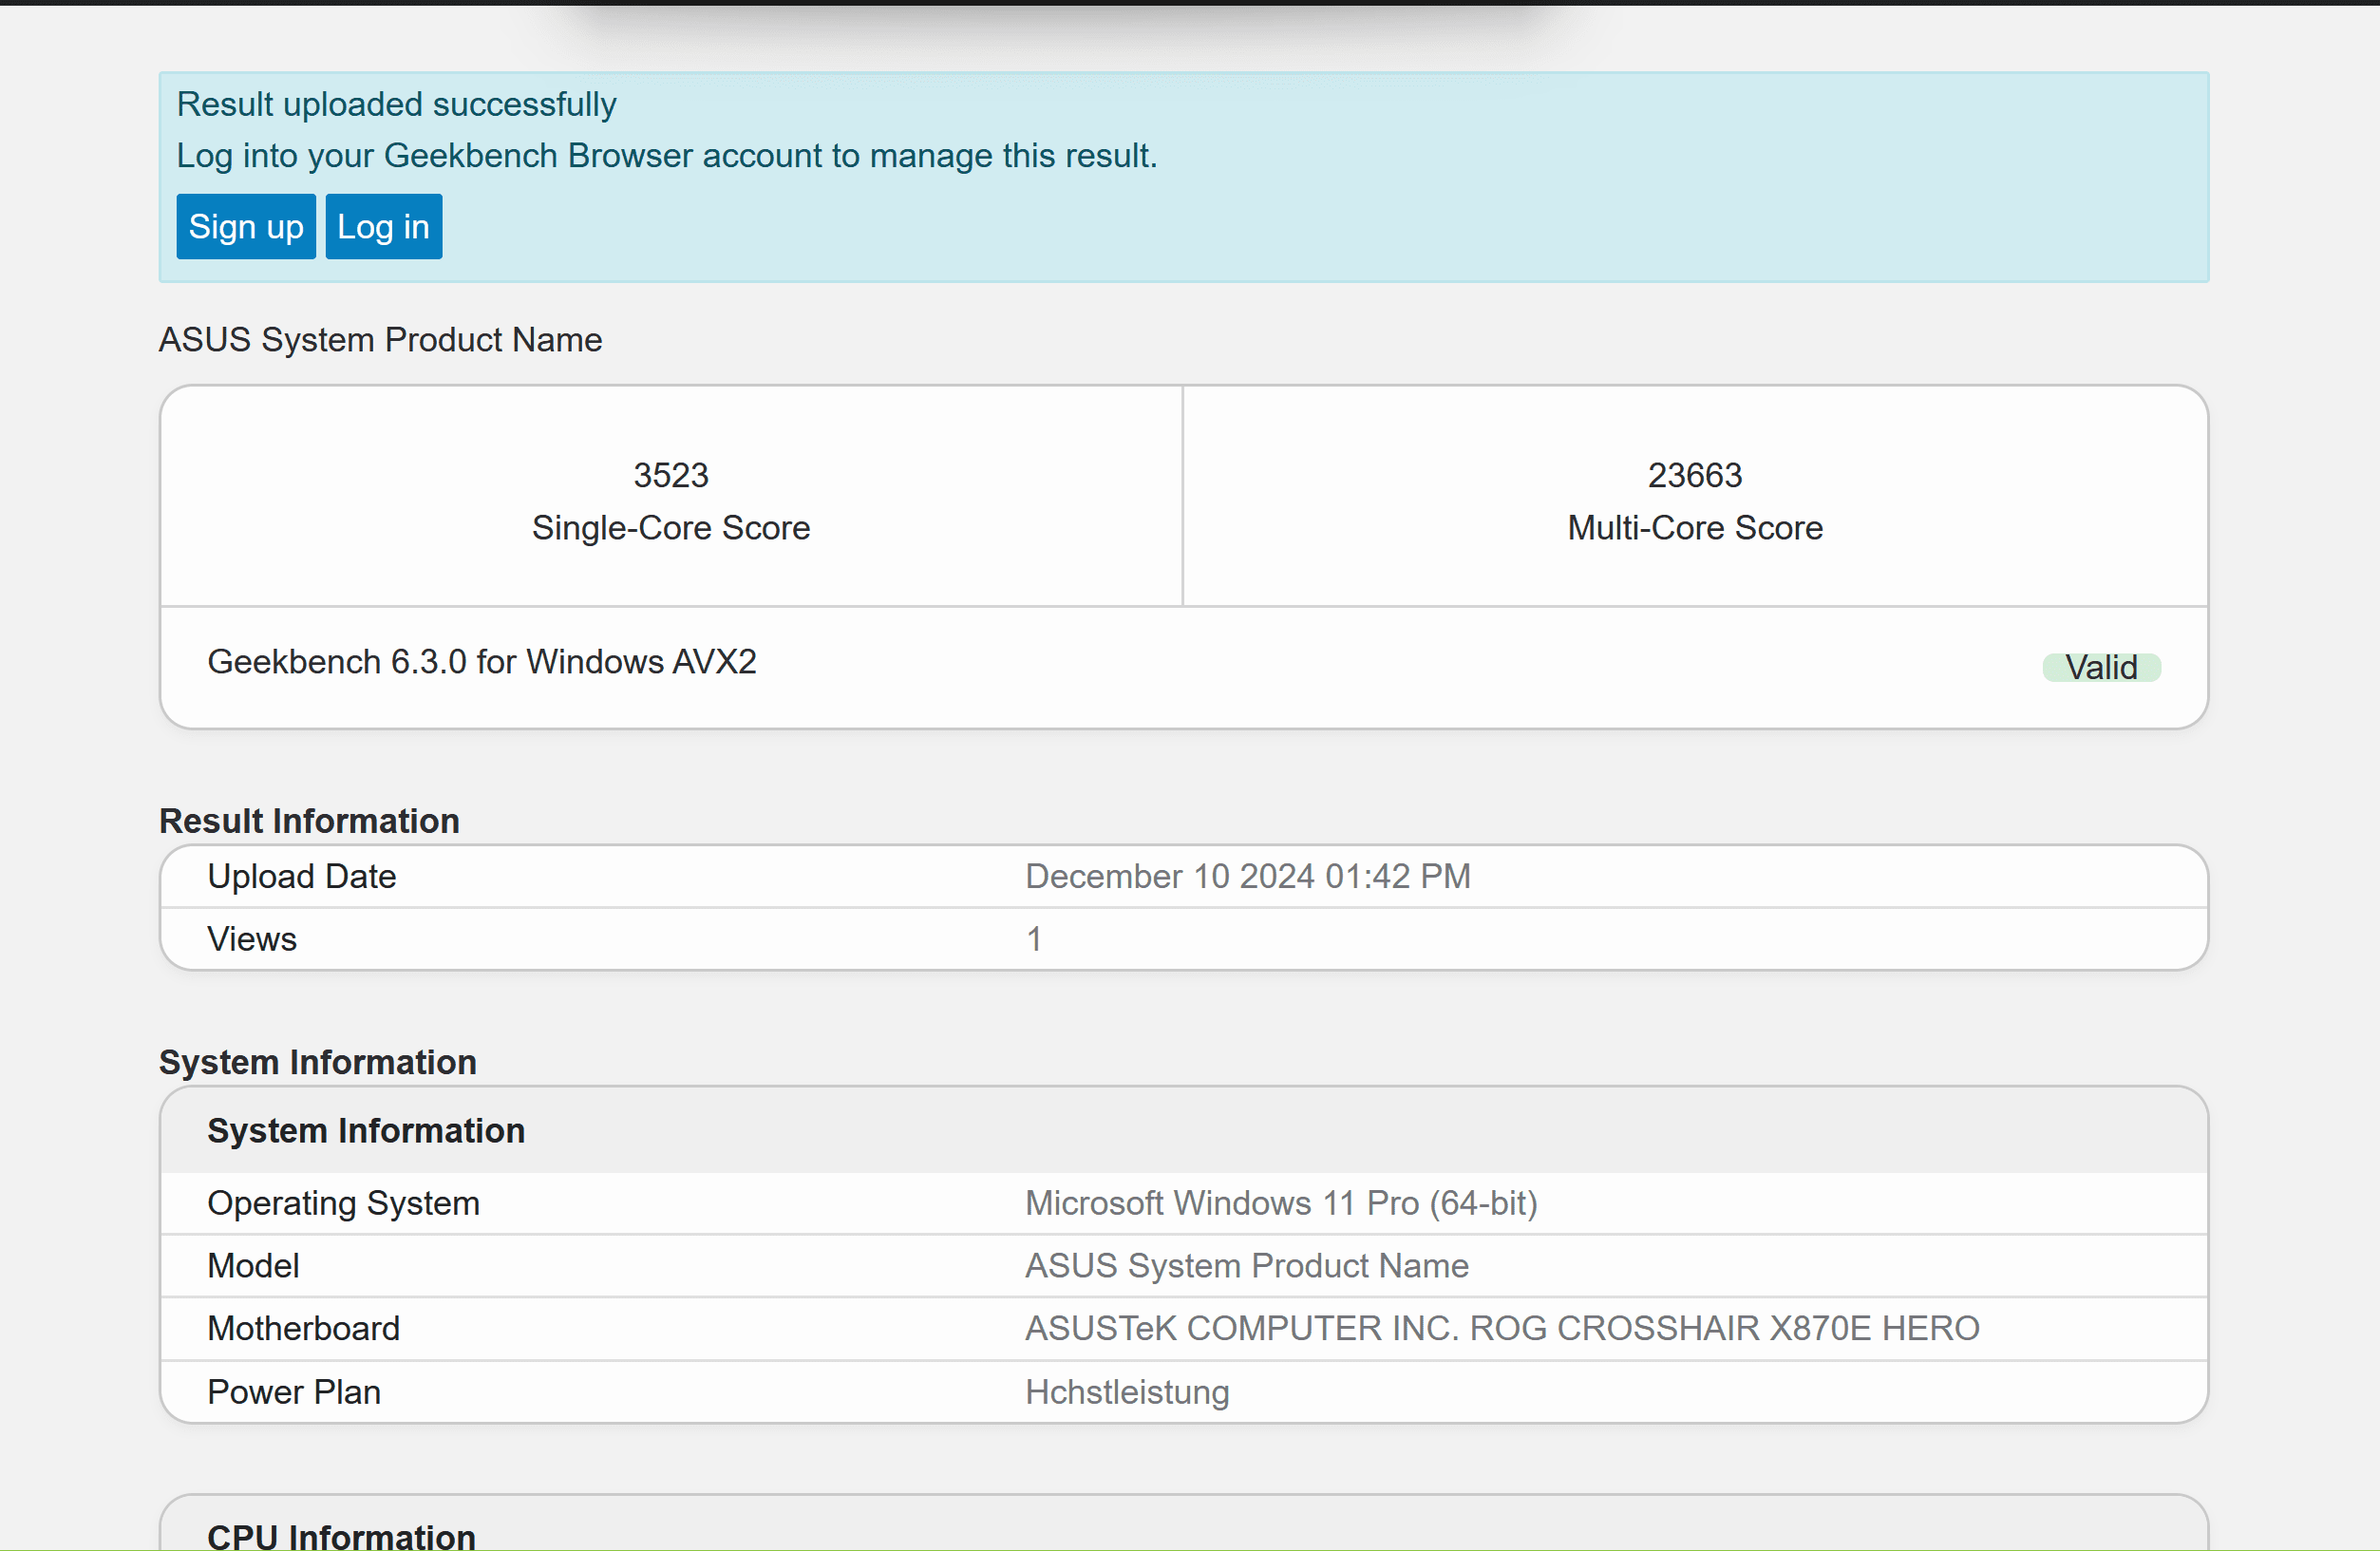Click the Valid status badge
This screenshot has height=1551, width=2380.
click(2101, 667)
